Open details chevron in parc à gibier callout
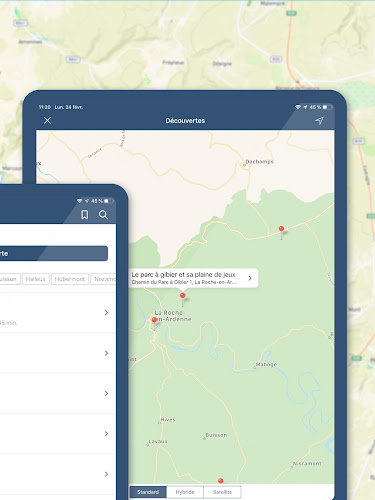The width and height of the screenshot is (375, 500). 250,278
